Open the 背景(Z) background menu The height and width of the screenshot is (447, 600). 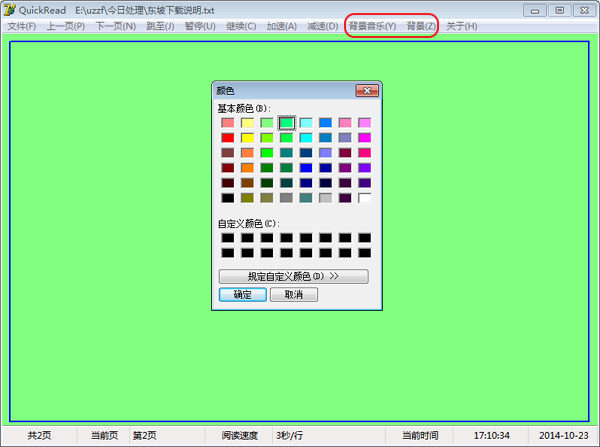(x=421, y=26)
